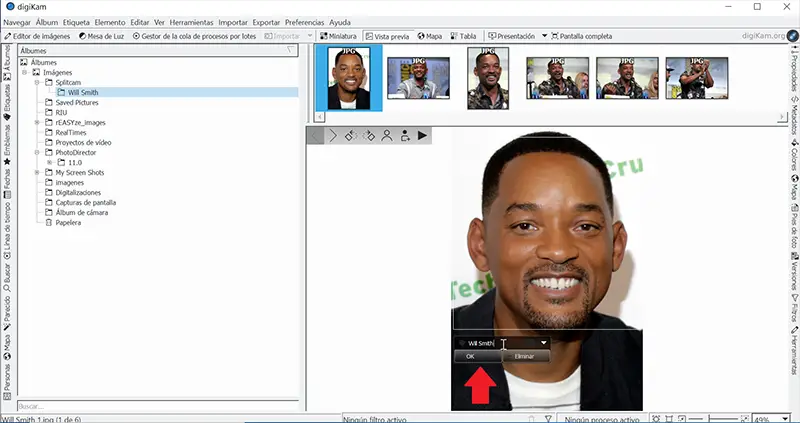This screenshot has width=800, height=423.
Task: Open the Papelera trash item
Action: tap(68, 222)
